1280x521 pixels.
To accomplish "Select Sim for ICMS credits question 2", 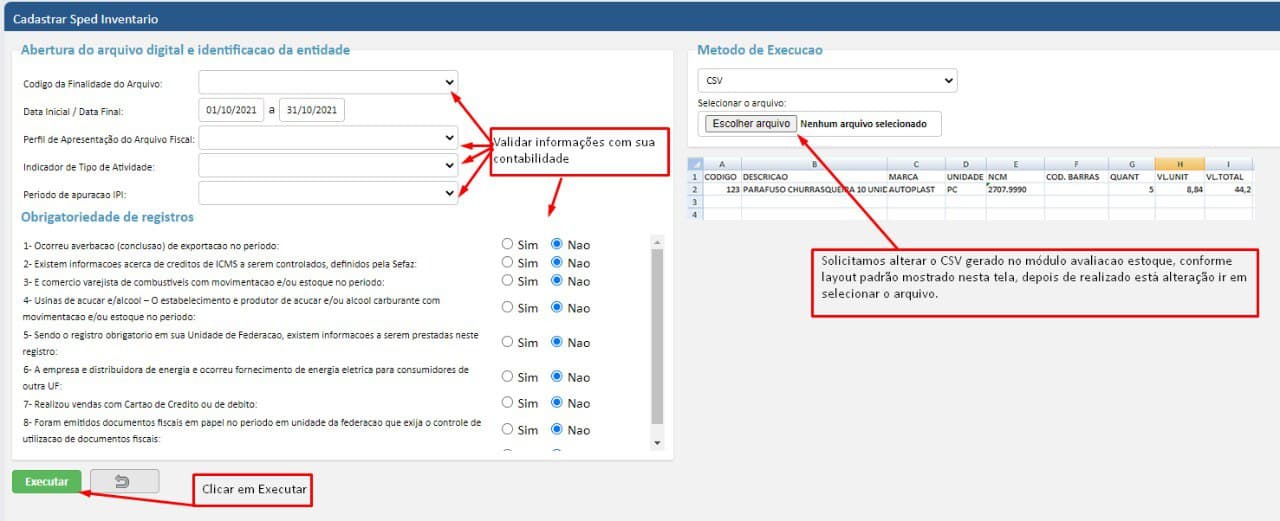I will (508, 263).
